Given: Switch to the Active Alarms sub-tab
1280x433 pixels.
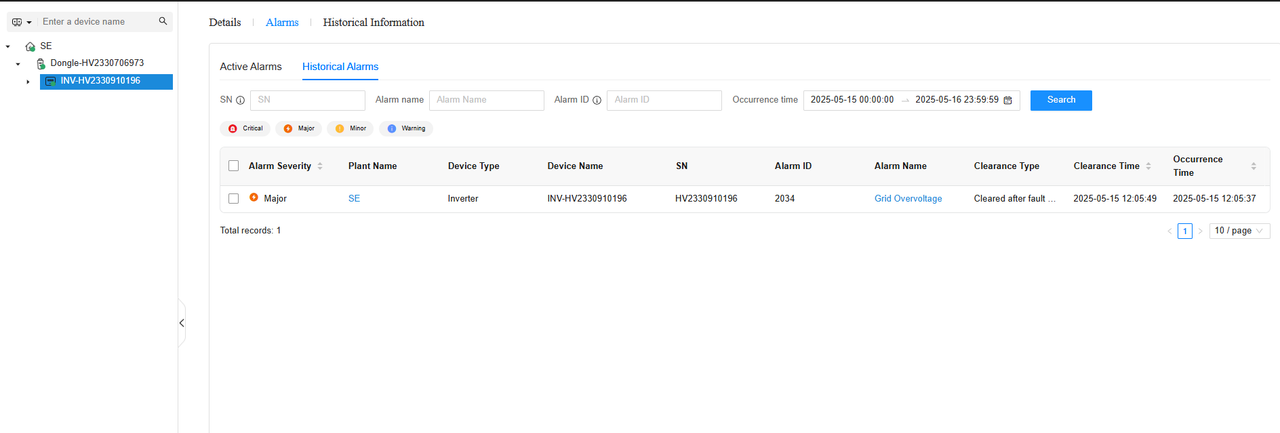Looking at the screenshot, I should pyautogui.click(x=251, y=67).
